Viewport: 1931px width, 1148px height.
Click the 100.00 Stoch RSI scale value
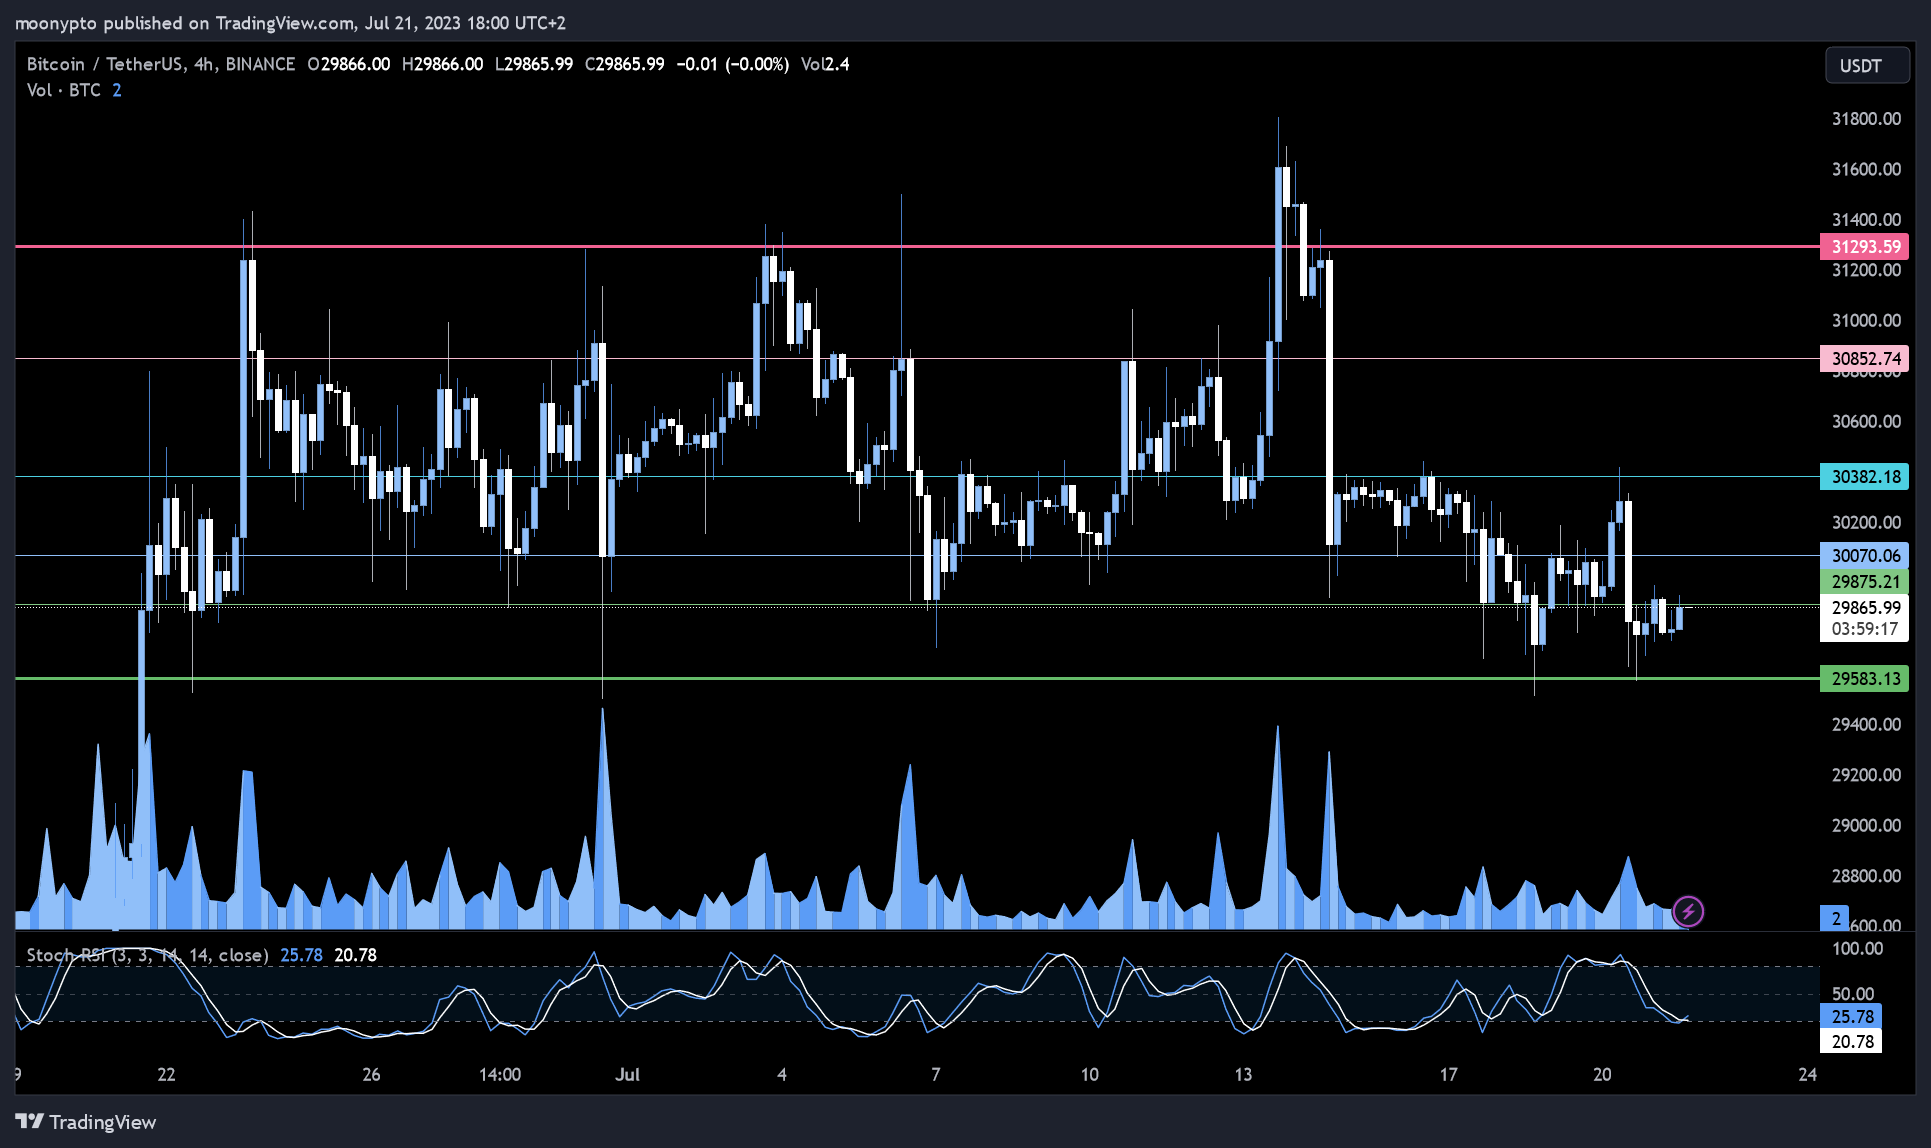pos(1857,949)
